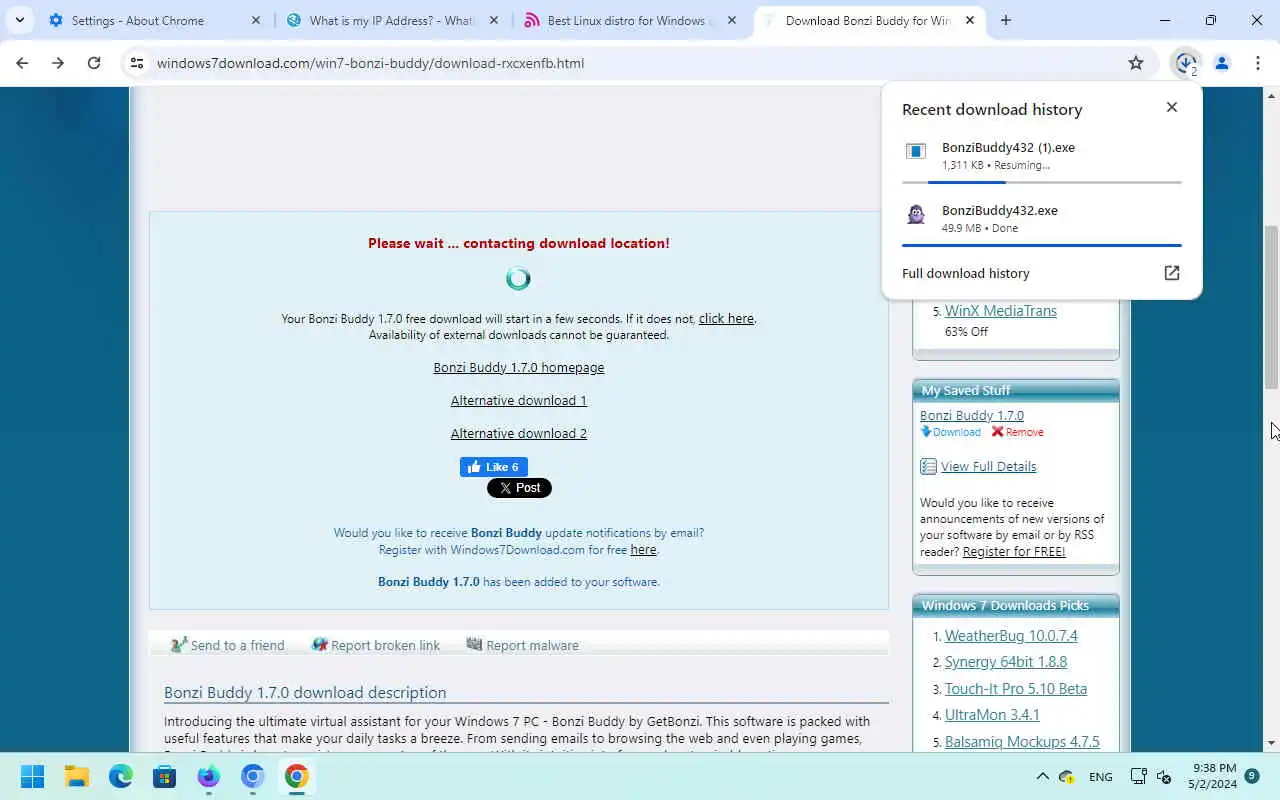Open the active Google Chrome taskbar icon
This screenshot has width=1280, height=800.
[x=296, y=776]
